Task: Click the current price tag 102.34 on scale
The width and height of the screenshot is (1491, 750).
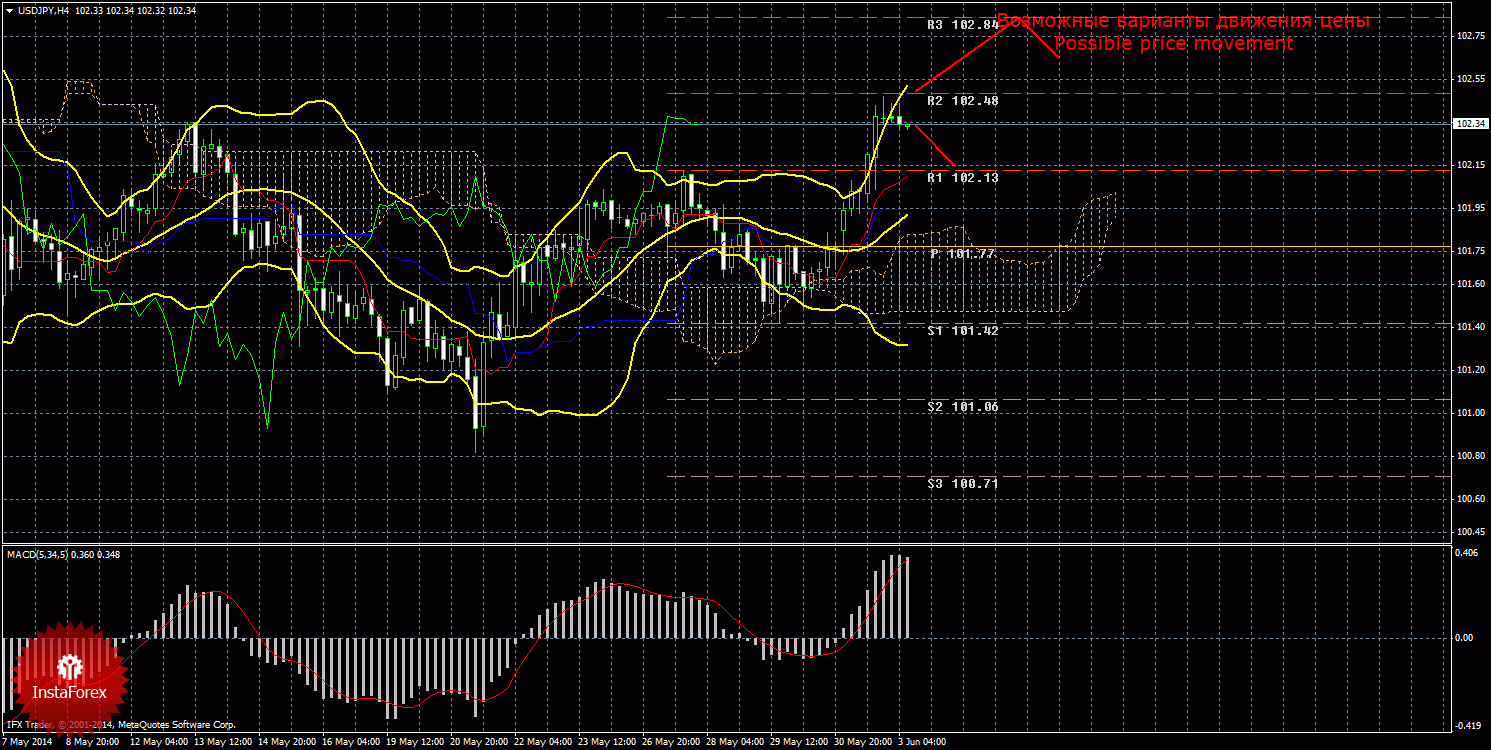Action: pos(1470,124)
